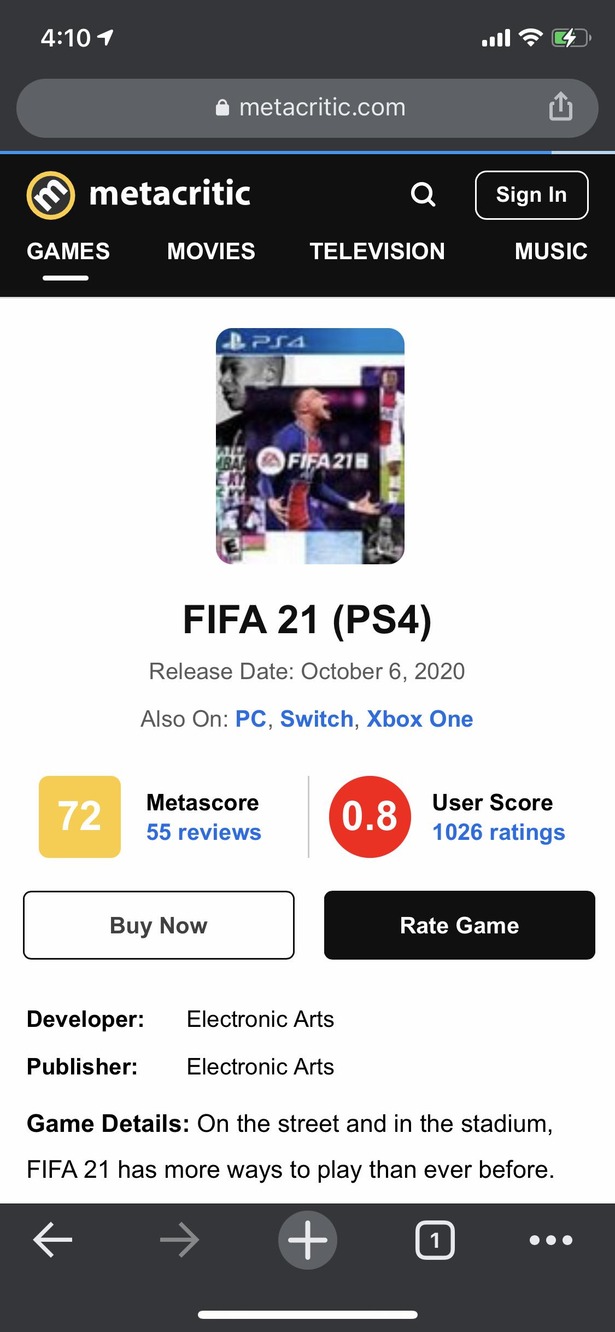Open the 1026 ratings link
Image resolution: width=615 pixels, height=1332 pixels.
(x=498, y=833)
